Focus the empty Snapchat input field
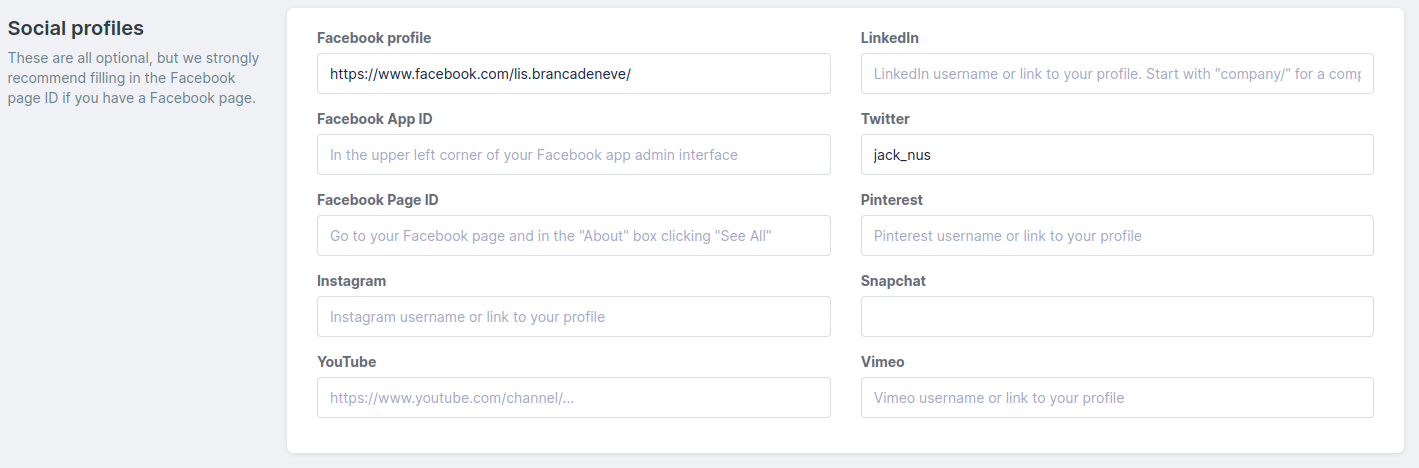The width and height of the screenshot is (1419, 468). click(1117, 317)
